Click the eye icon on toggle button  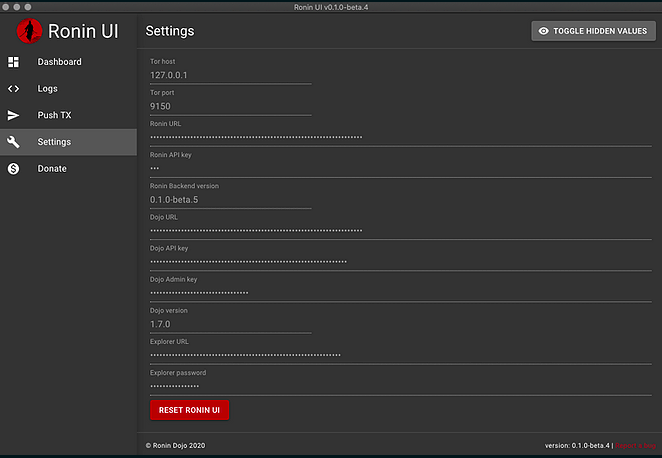click(x=543, y=31)
